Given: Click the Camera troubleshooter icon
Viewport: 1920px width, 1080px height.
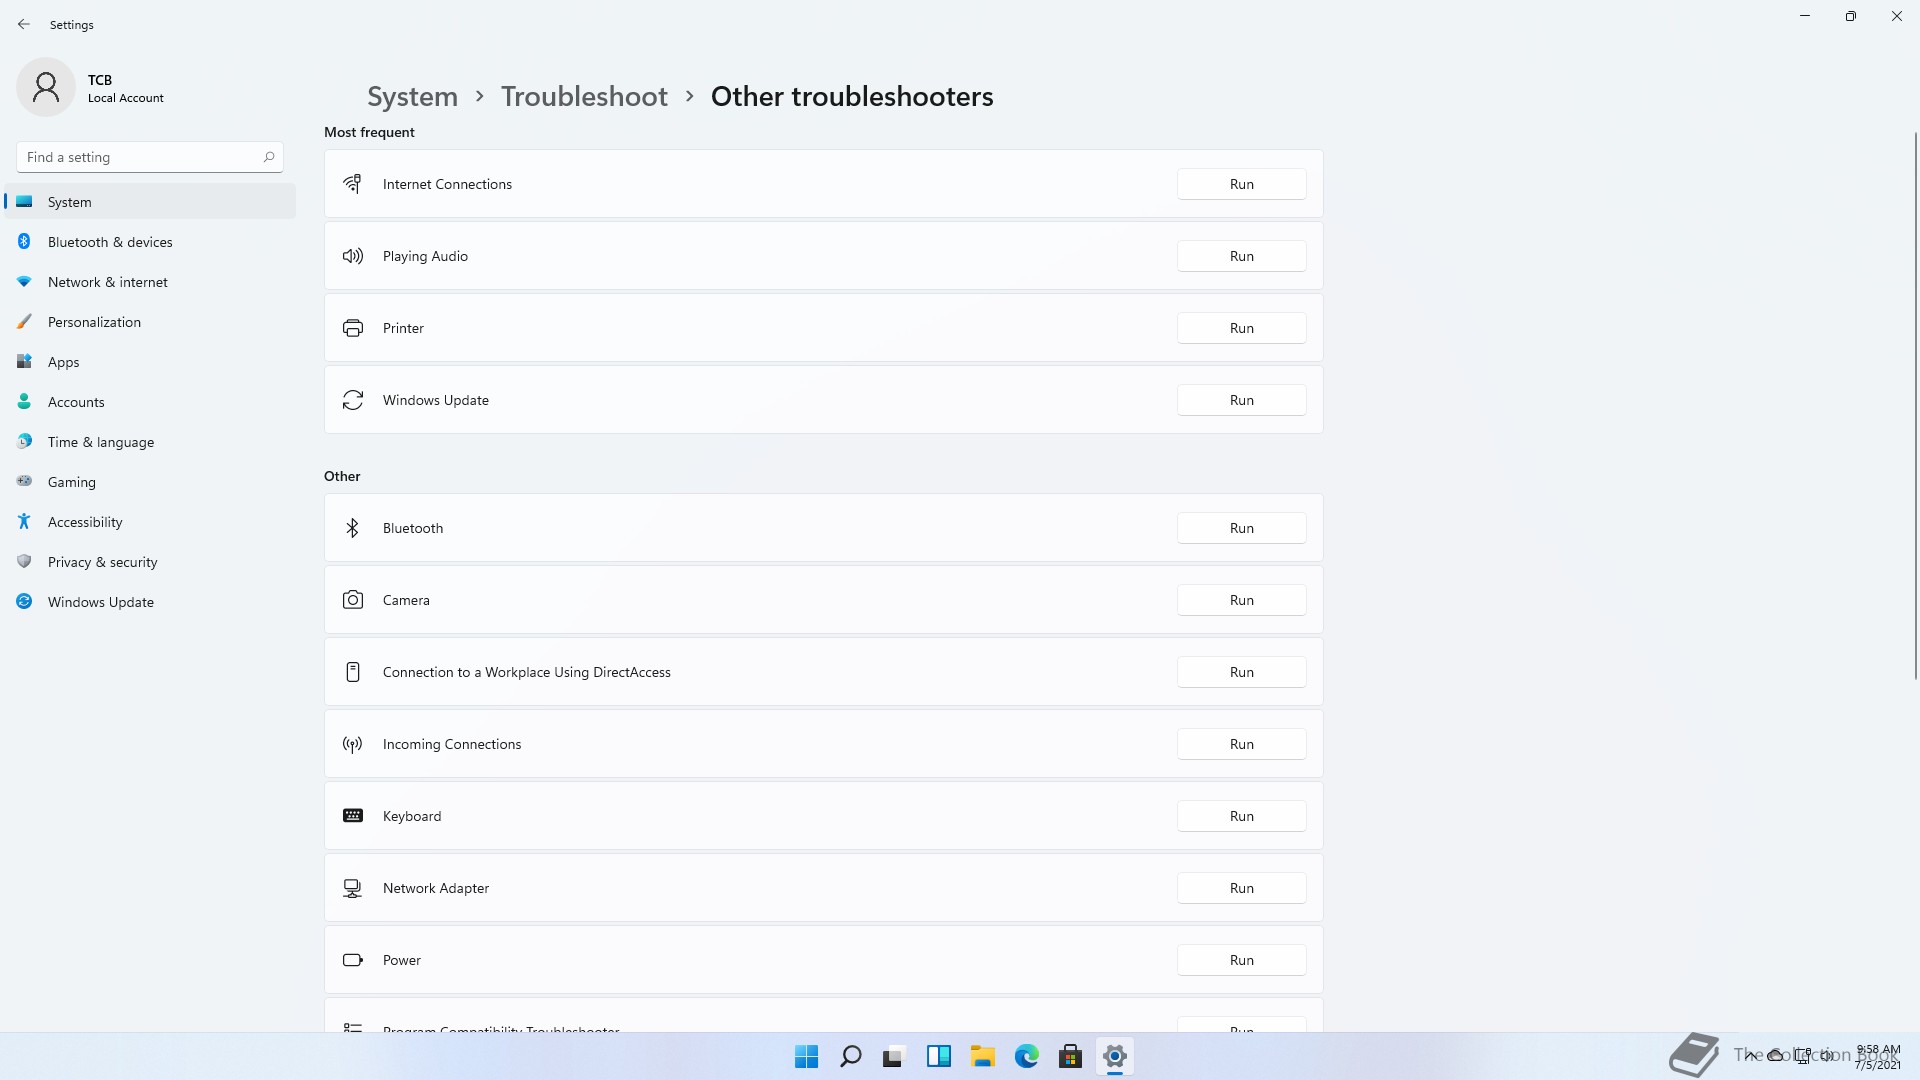Looking at the screenshot, I should click(352, 600).
